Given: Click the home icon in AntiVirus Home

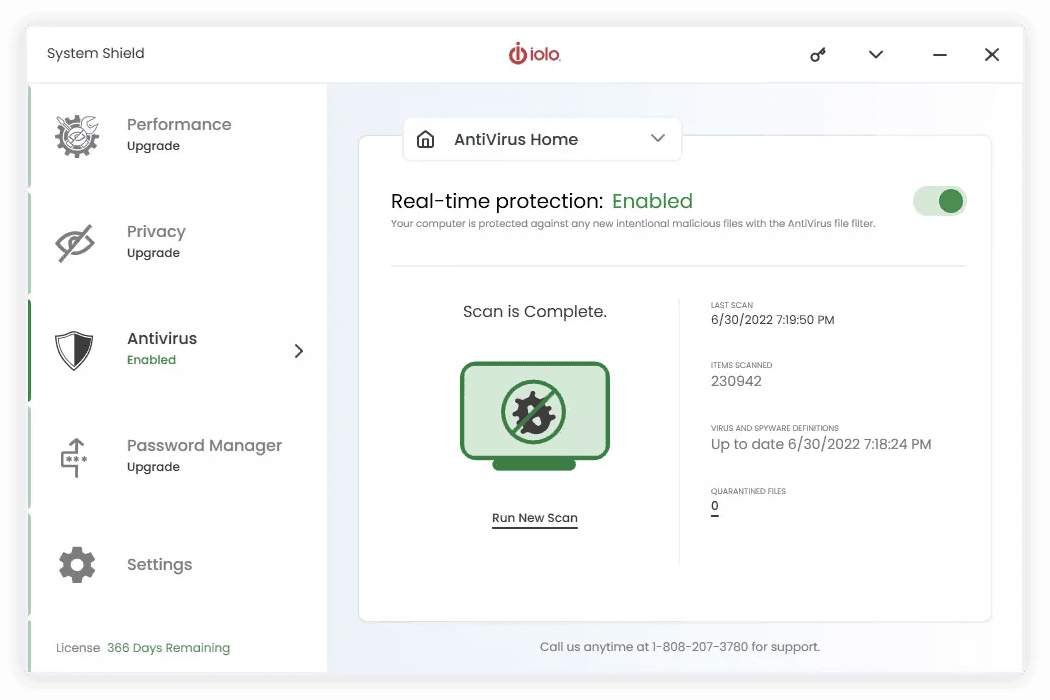Looking at the screenshot, I should [426, 139].
